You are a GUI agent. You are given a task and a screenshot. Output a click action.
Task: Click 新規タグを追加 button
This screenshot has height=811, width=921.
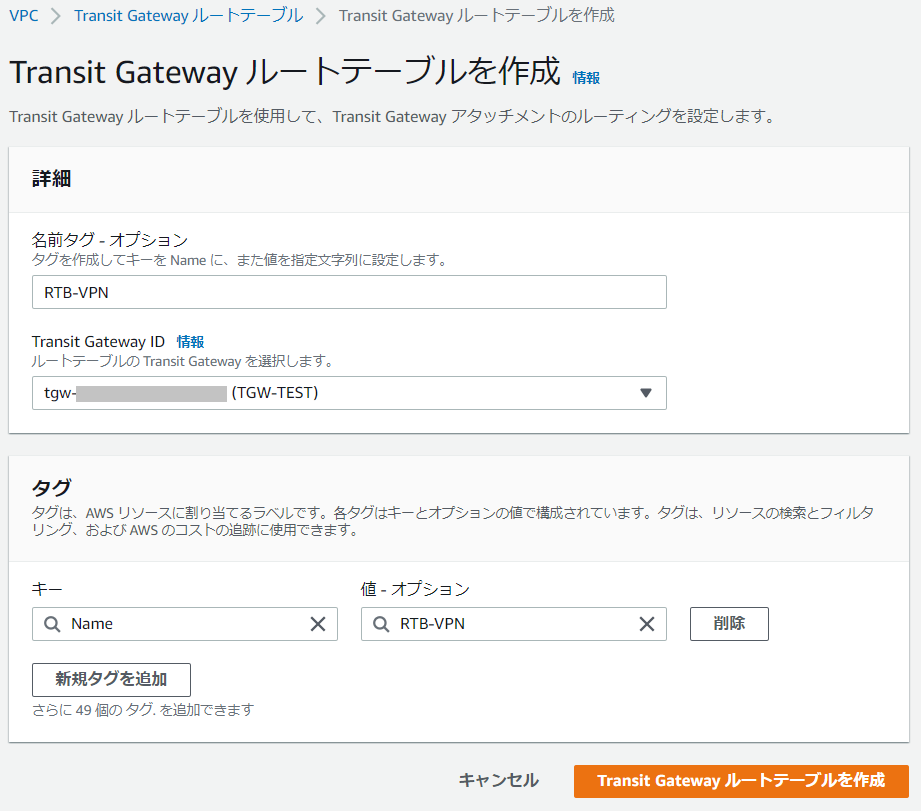pyautogui.click(x=111, y=679)
